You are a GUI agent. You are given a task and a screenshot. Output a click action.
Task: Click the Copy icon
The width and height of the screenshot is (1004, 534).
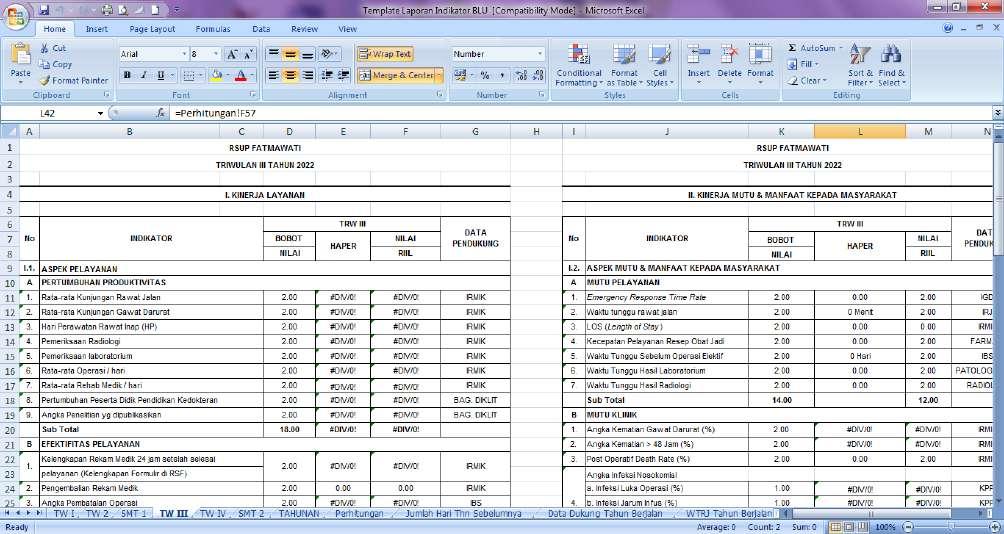click(45, 64)
